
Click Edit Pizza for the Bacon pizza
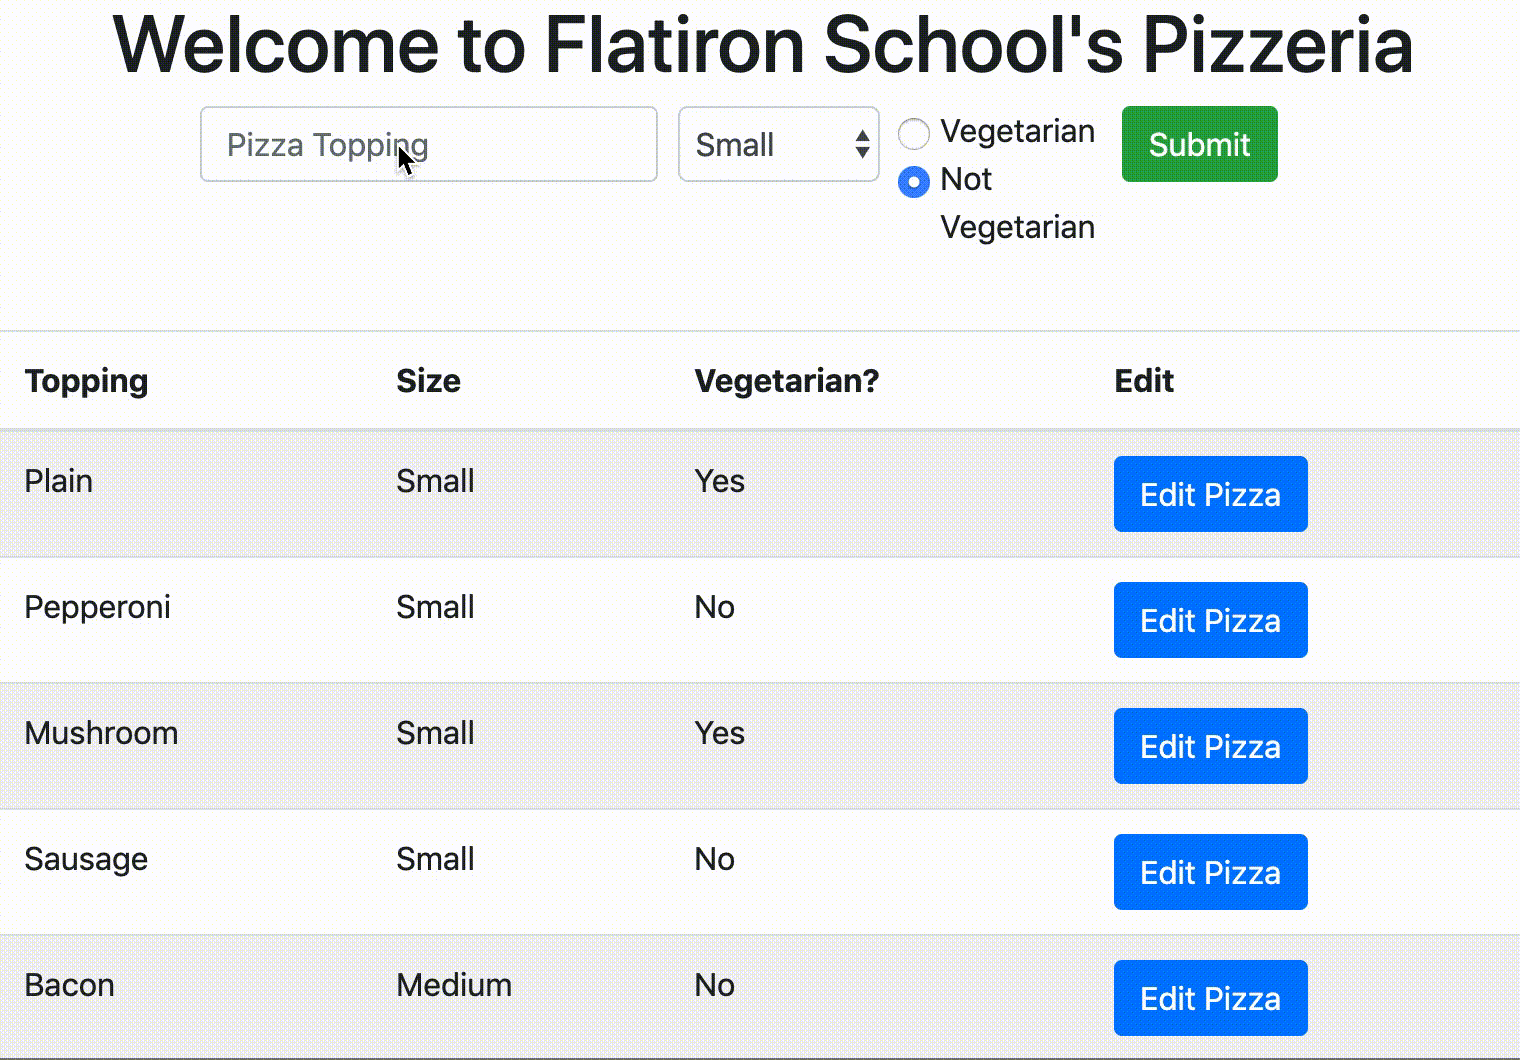point(1210,997)
